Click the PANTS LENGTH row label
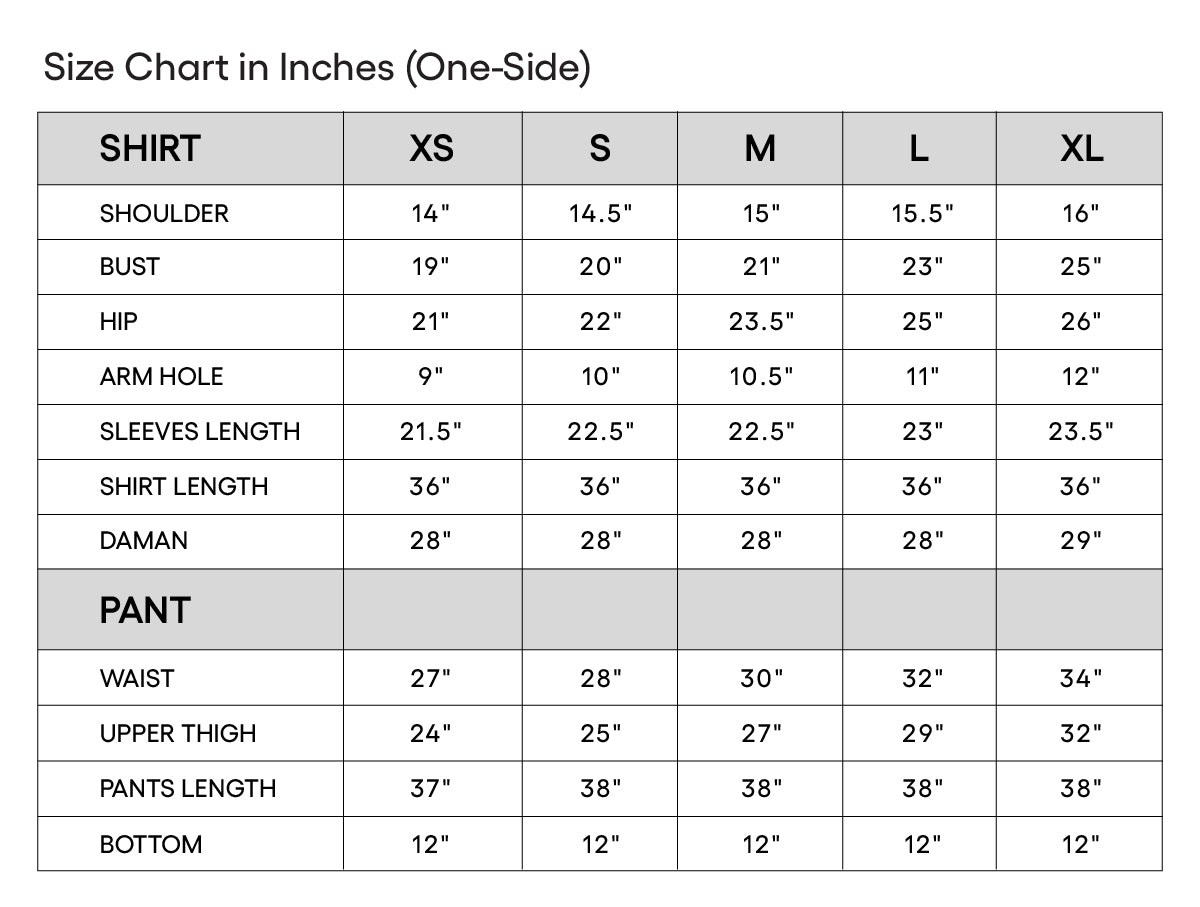 188,789
